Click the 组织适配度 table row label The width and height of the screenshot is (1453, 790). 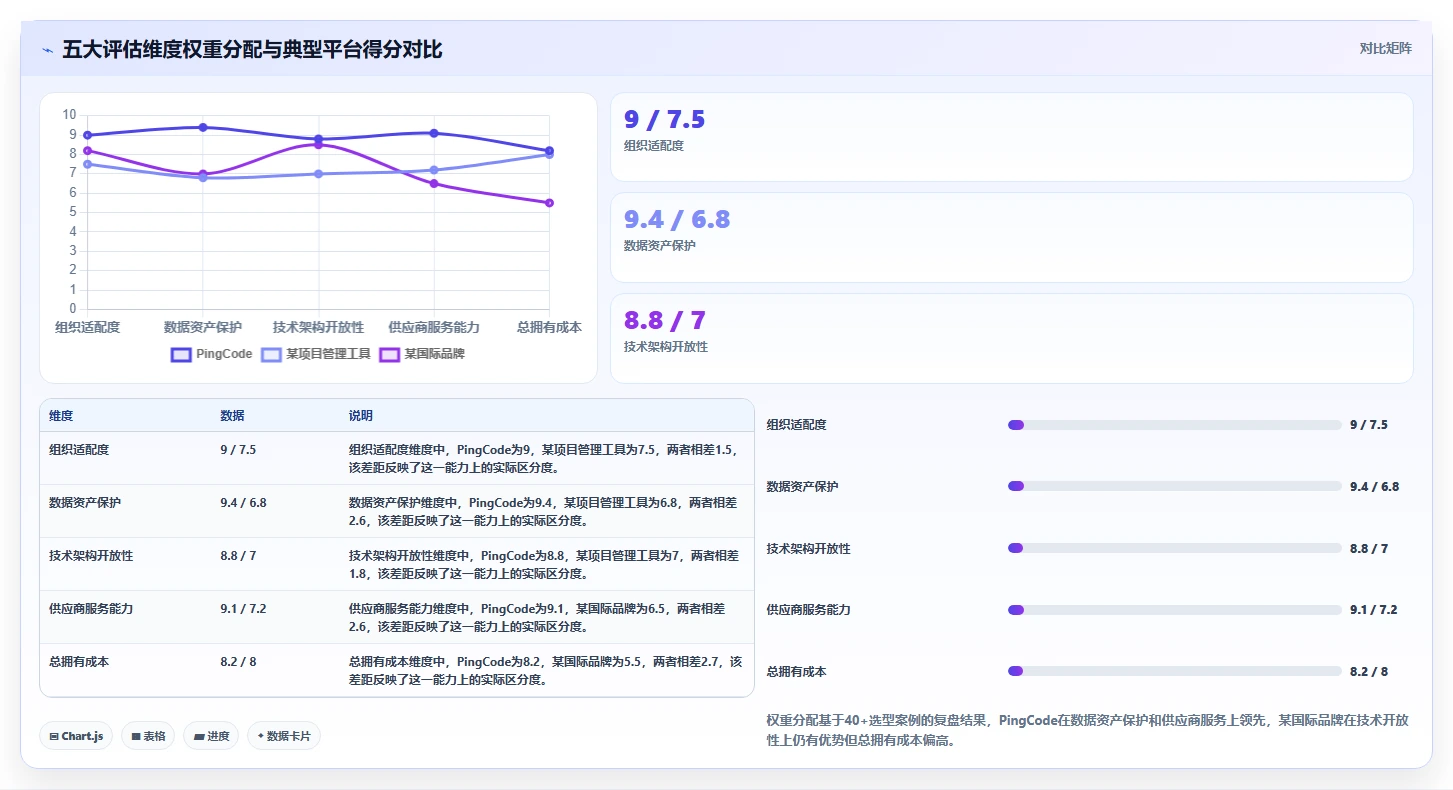pos(79,450)
